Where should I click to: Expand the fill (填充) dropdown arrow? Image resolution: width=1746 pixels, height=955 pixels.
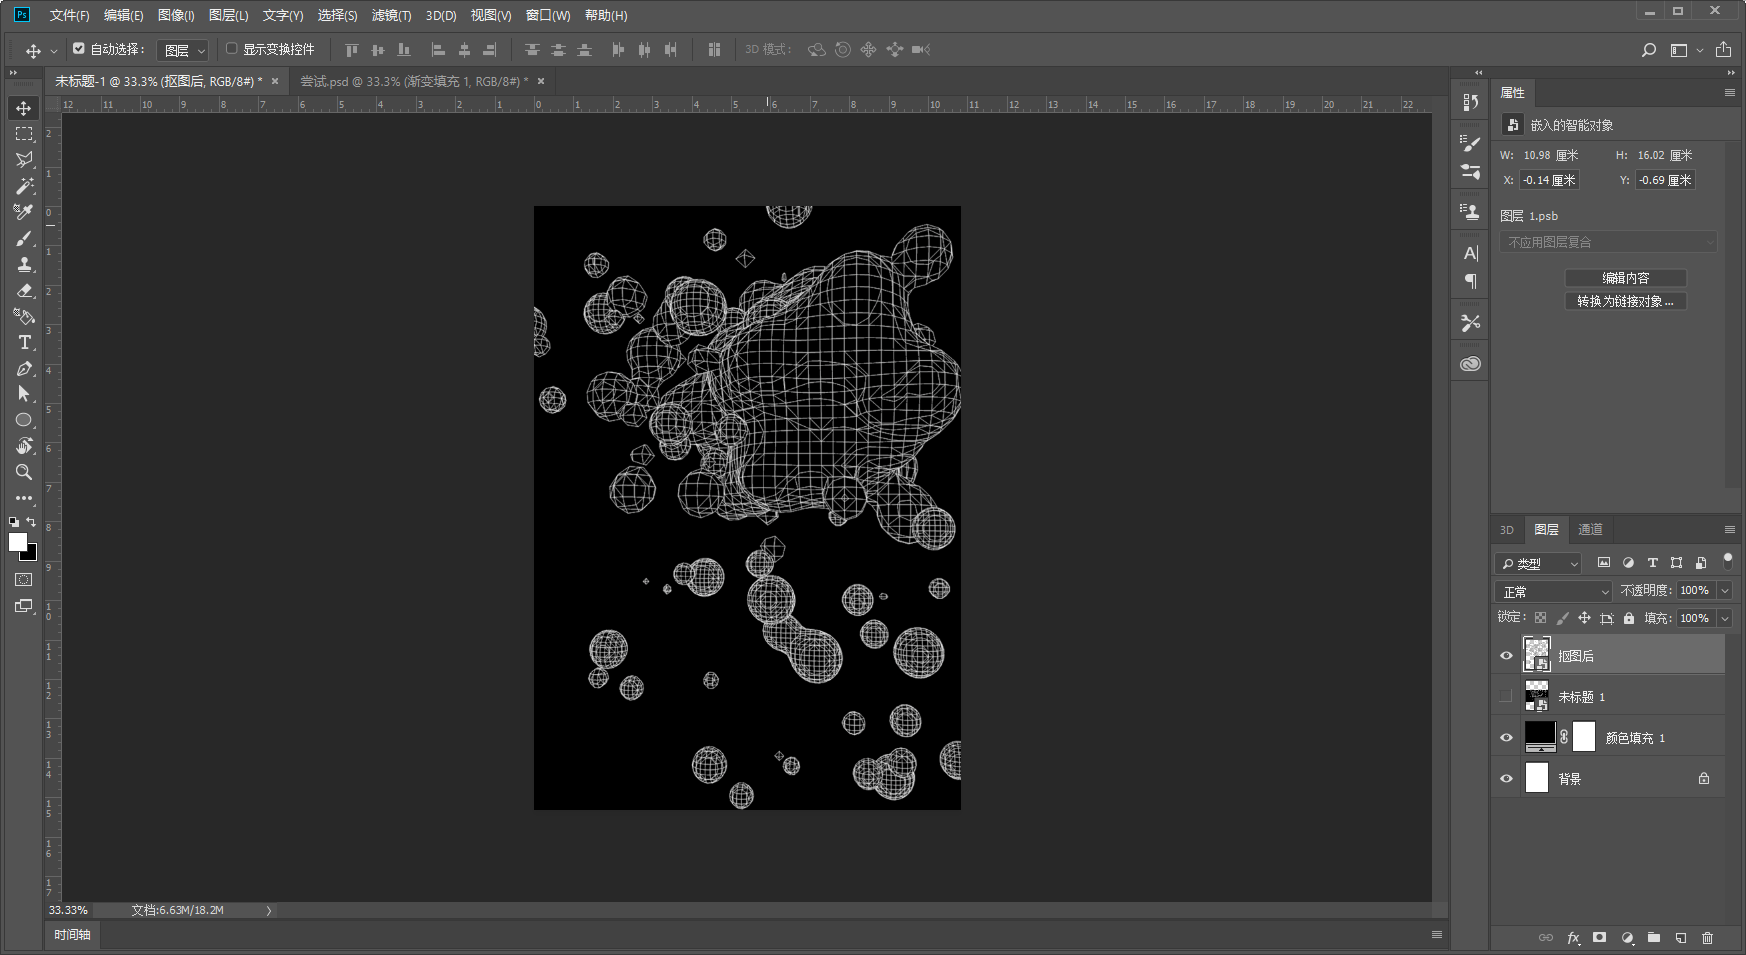tap(1725, 618)
